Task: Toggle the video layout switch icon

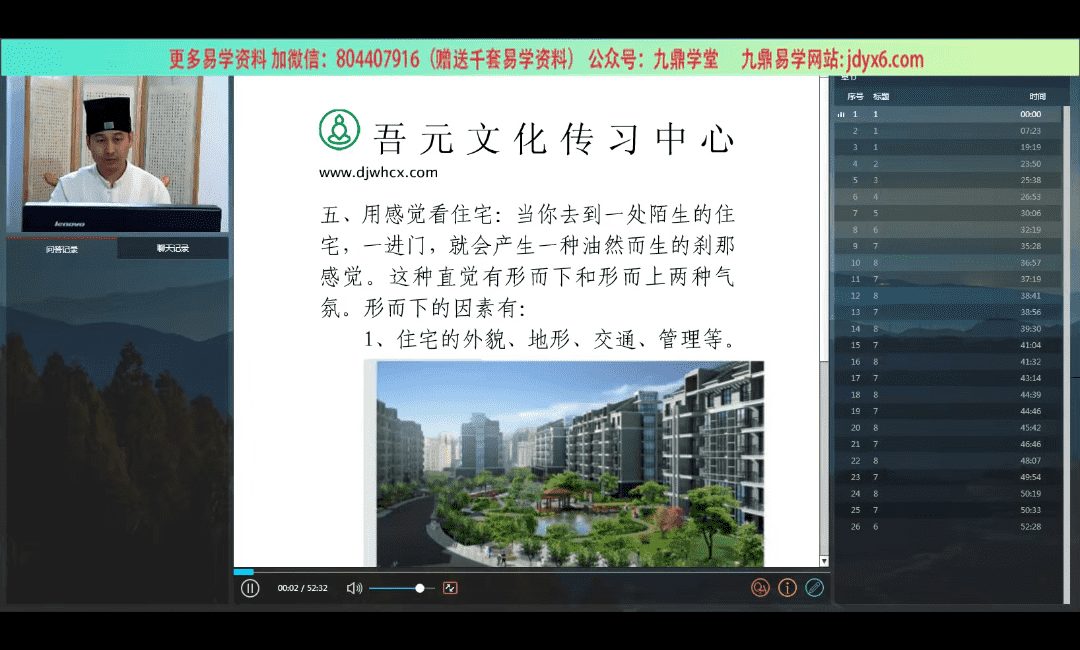Action: point(450,588)
